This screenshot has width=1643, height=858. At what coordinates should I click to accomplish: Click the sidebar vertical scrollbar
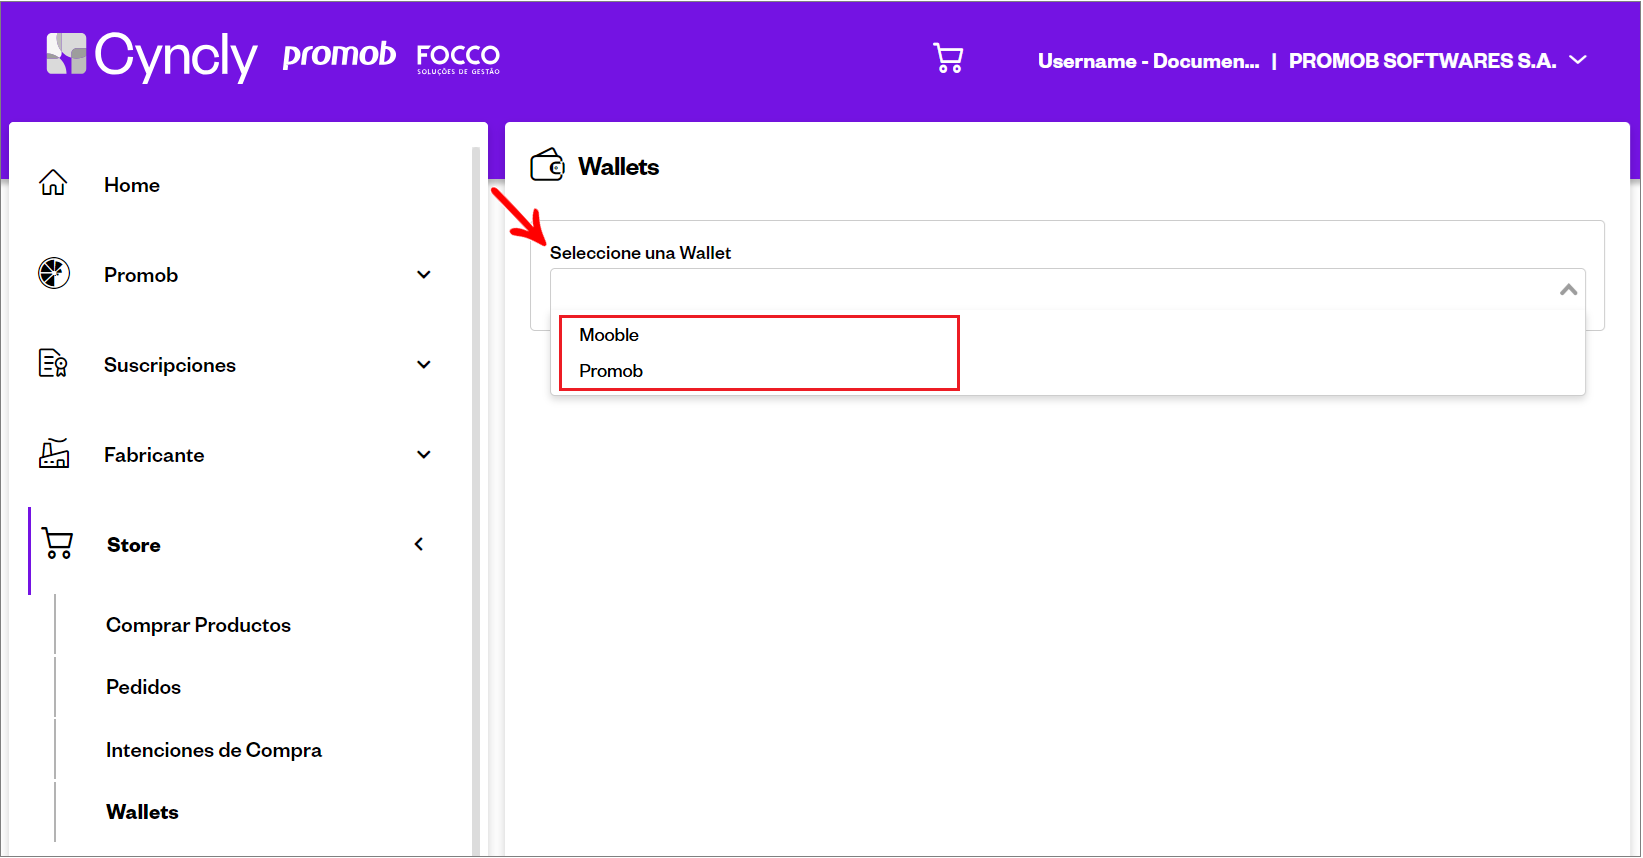pyautogui.click(x=476, y=500)
